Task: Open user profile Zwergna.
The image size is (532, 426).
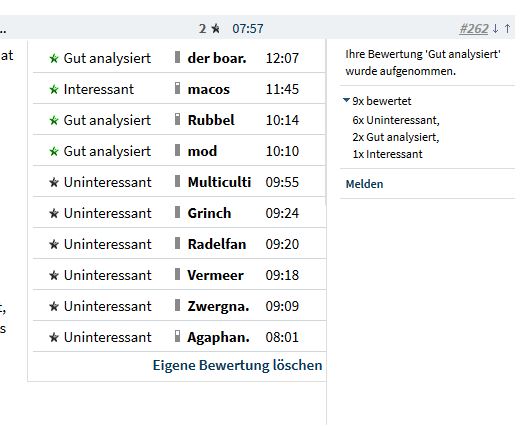Action: (x=218, y=306)
